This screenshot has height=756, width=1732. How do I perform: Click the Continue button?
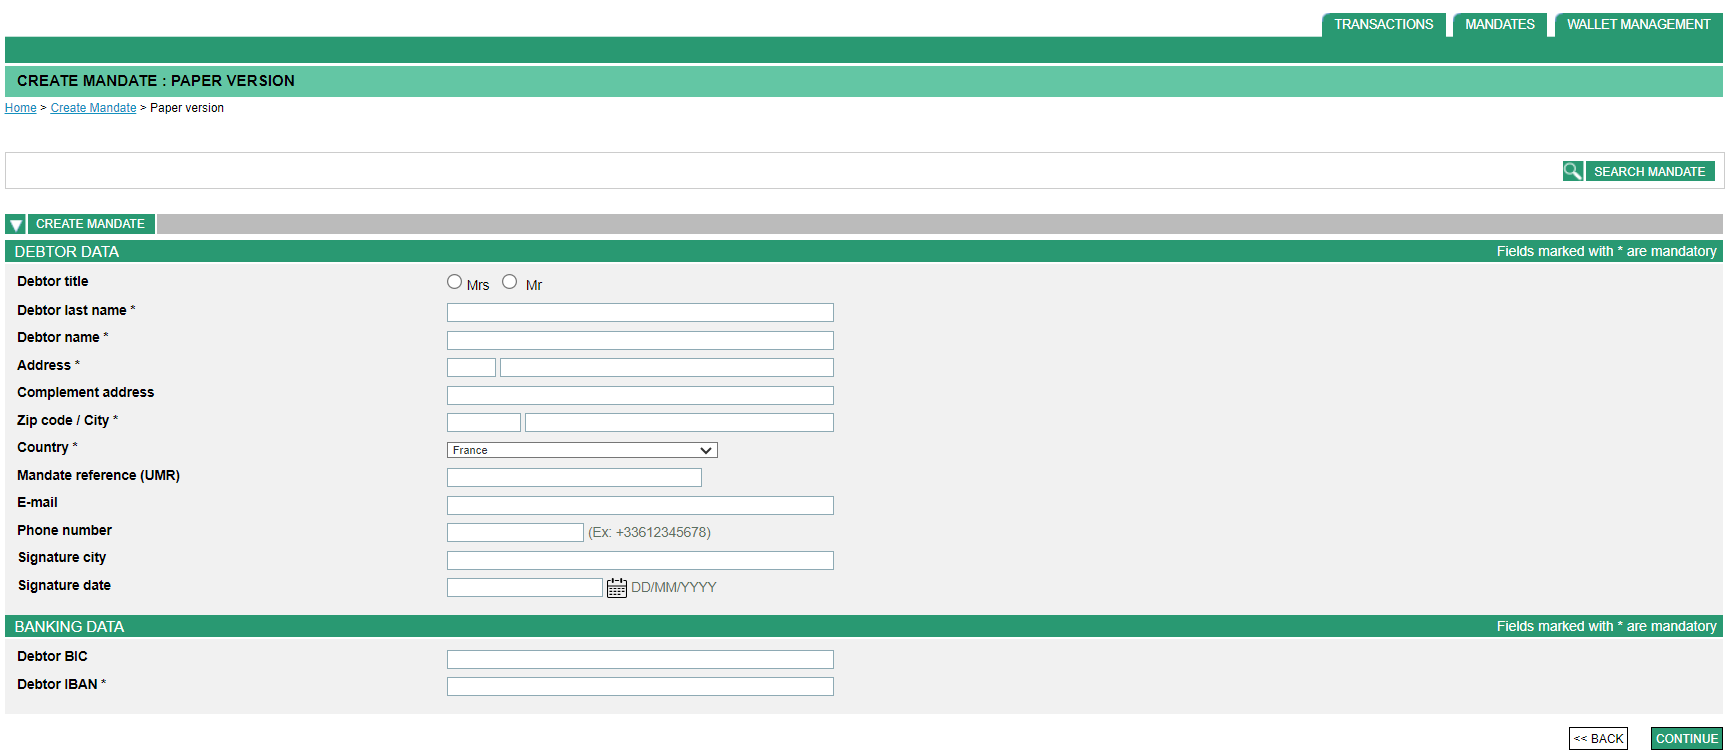(1686, 739)
